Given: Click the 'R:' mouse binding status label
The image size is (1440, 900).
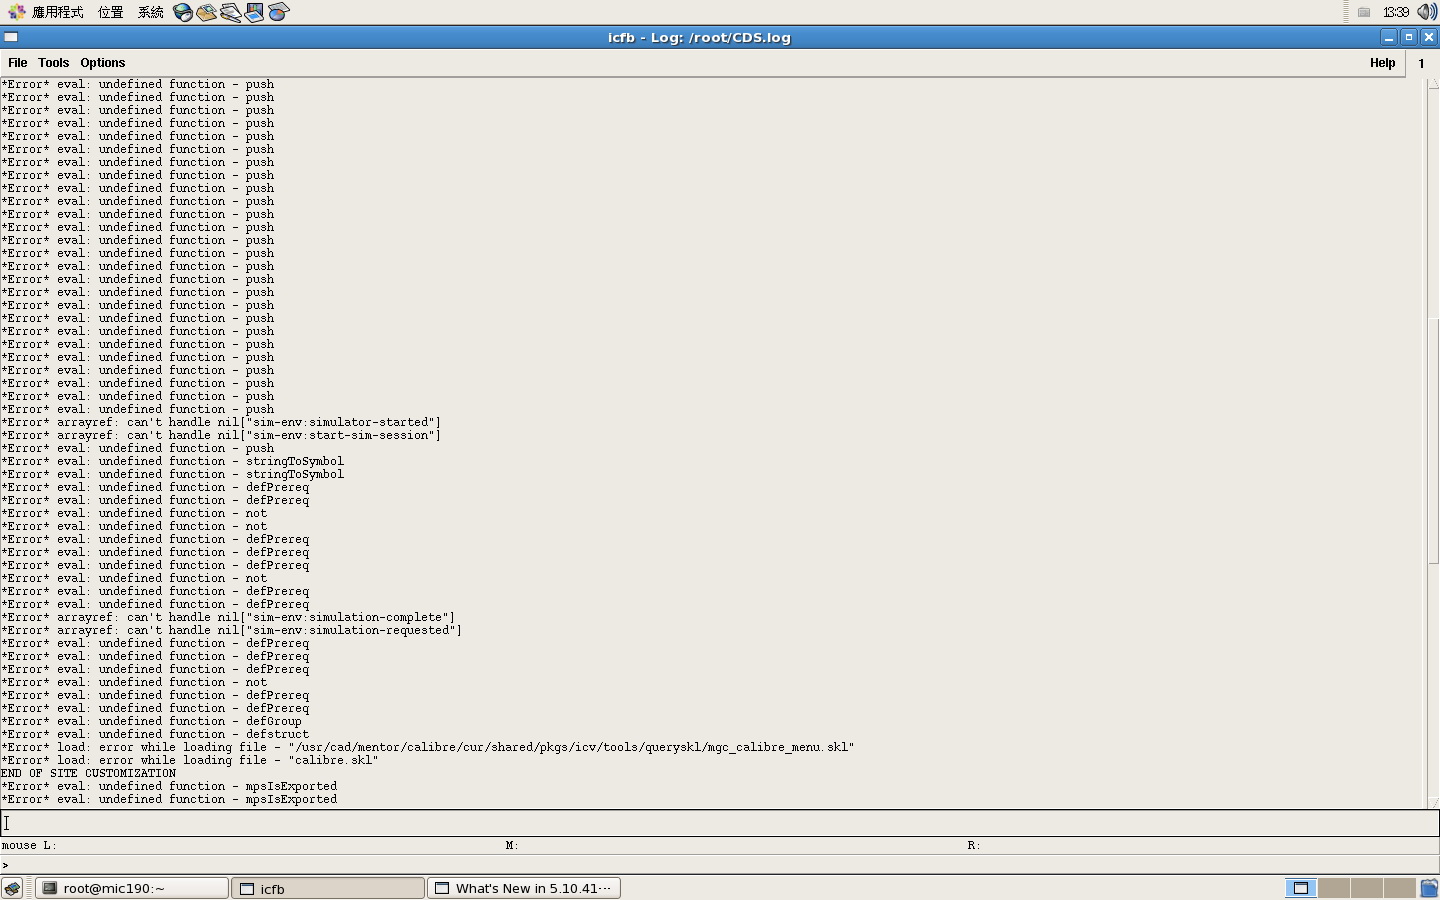Looking at the screenshot, I should [974, 845].
